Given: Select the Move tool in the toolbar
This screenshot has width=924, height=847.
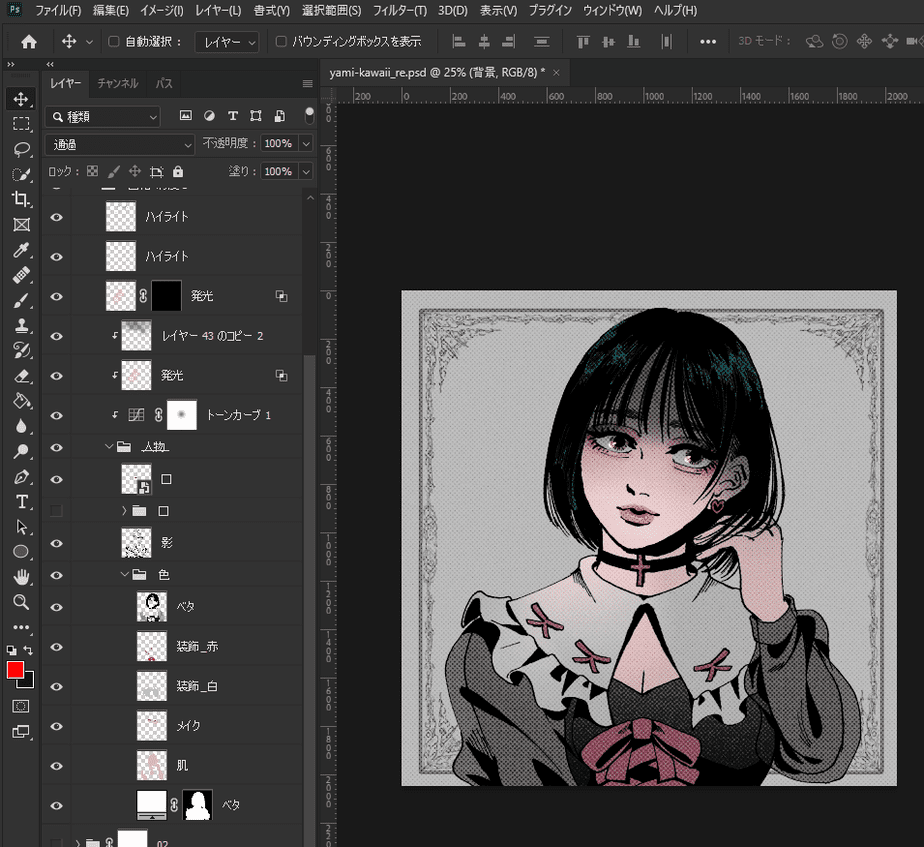Looking at the screenshot, I should (21, 99).
